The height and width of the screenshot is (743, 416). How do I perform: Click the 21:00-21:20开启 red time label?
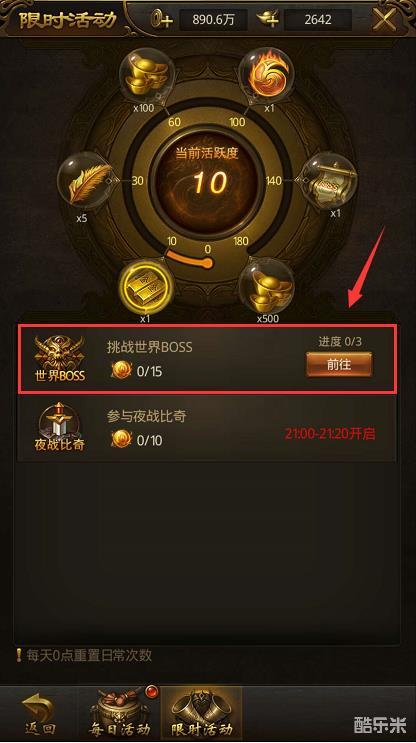click(330, 433)
